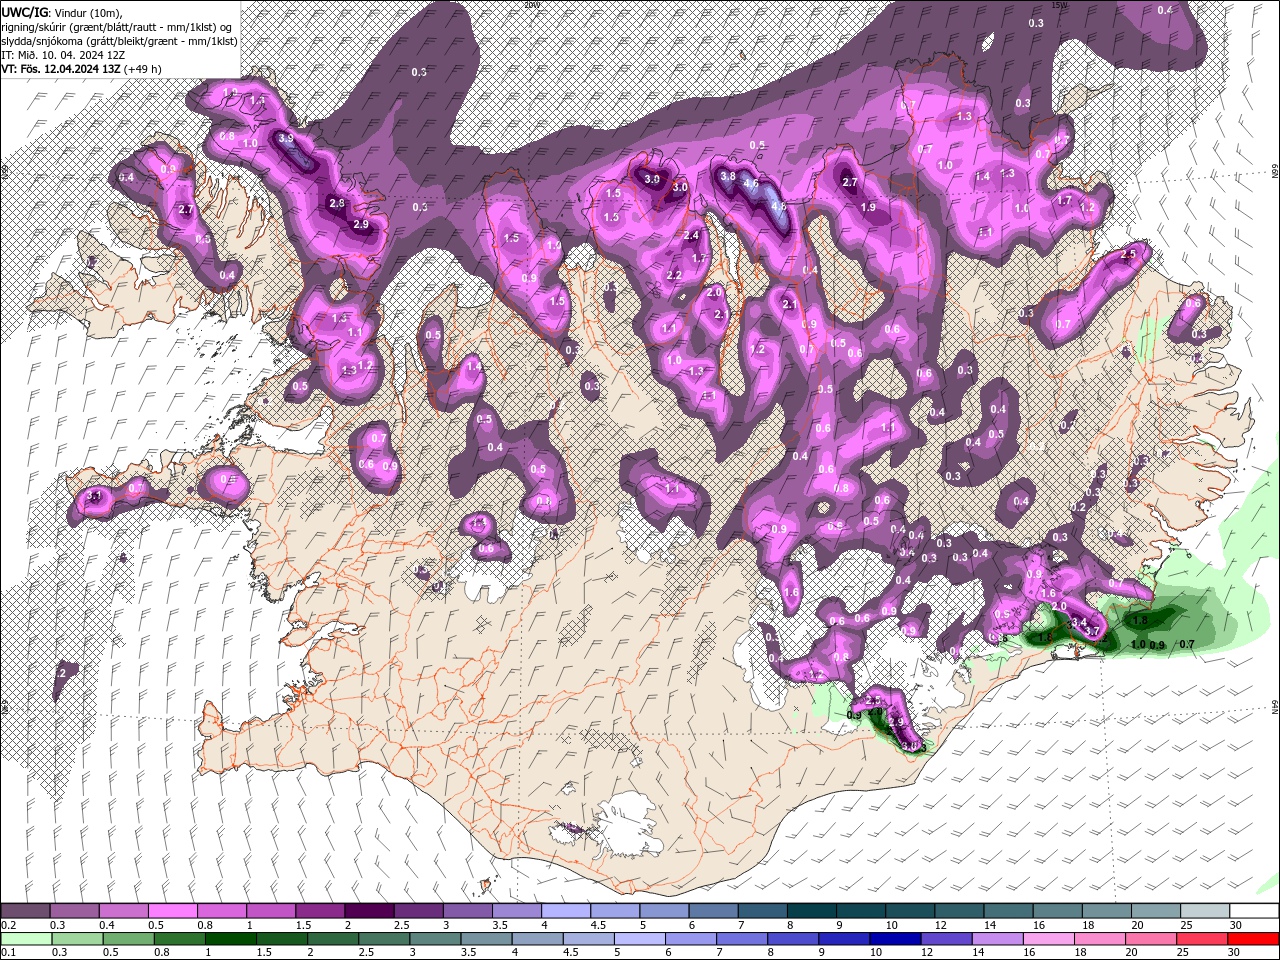
Task: Select lower scale darkest green swatch 1 to 1.5
Action: pos(230,939)
